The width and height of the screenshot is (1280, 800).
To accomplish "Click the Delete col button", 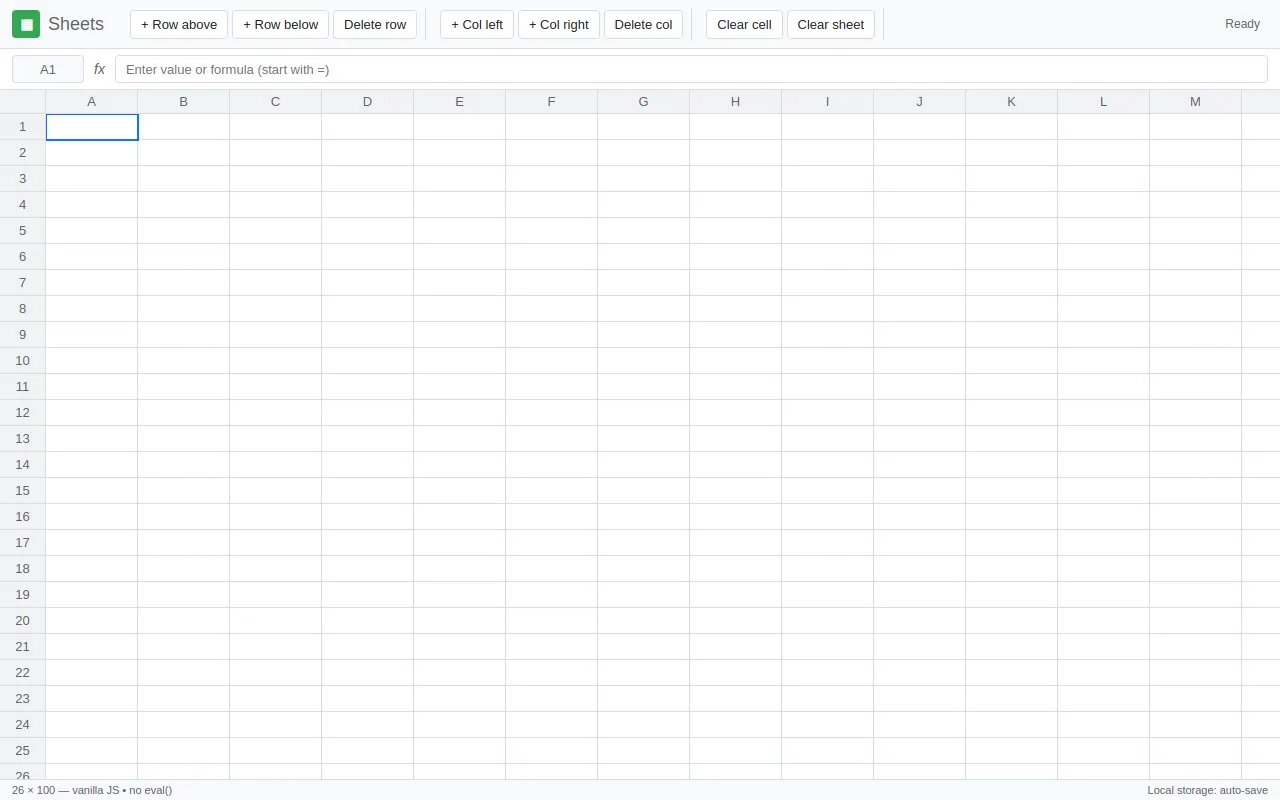I will coord(643,24).
